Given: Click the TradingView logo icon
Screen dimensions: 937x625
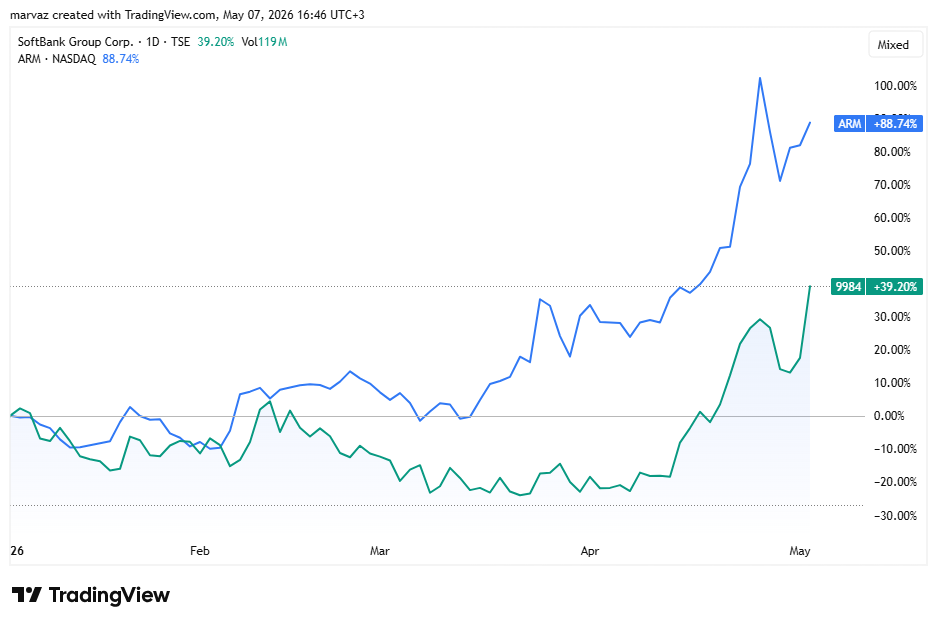Looking at the screenshot, I should click(26, 595).
